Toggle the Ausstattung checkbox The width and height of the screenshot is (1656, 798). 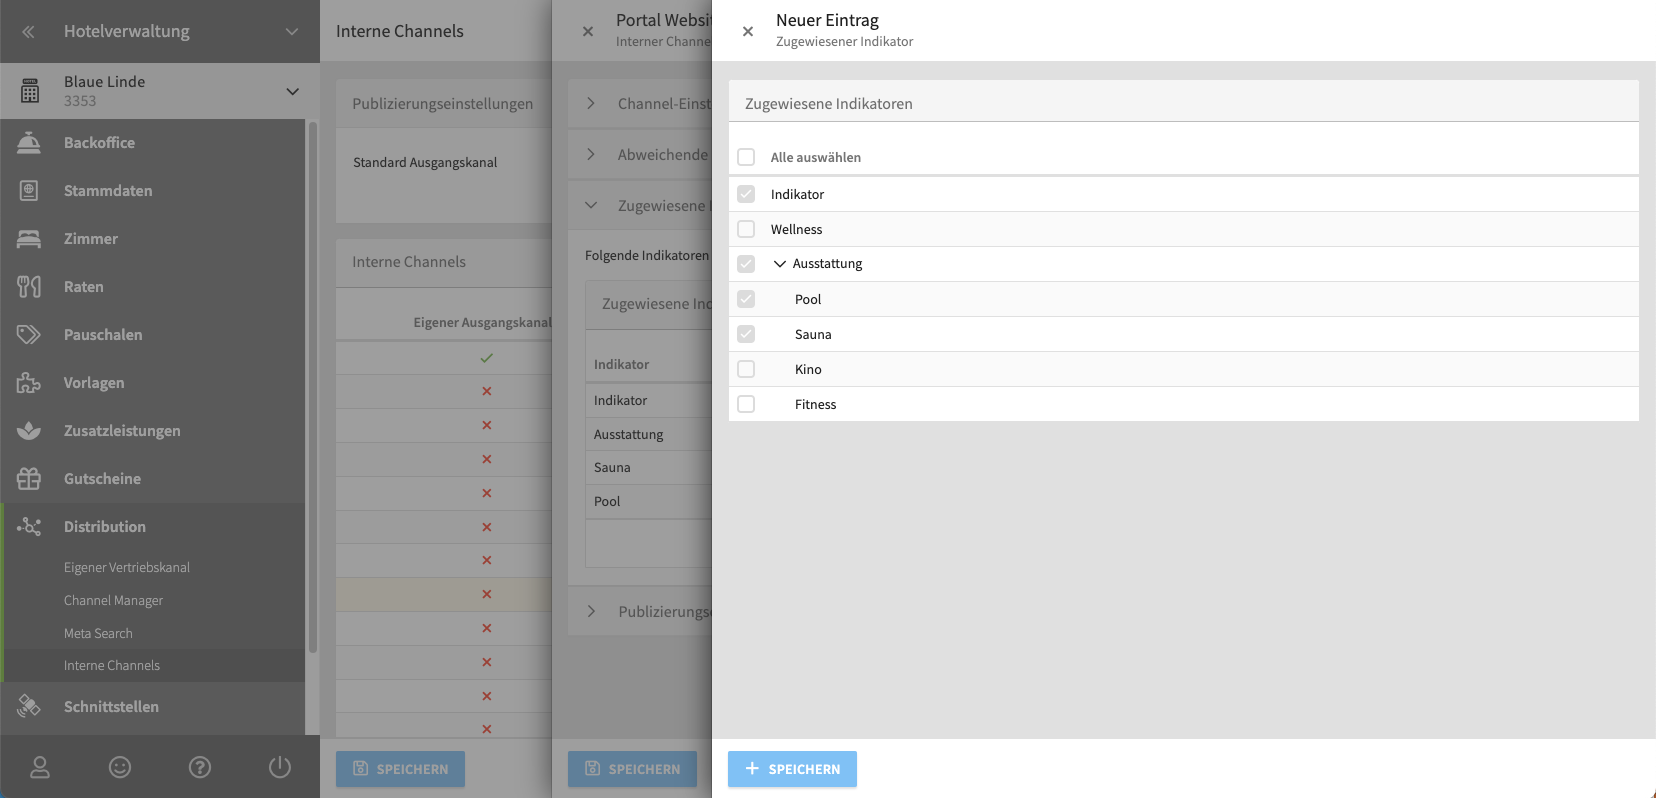click(746, 264)
